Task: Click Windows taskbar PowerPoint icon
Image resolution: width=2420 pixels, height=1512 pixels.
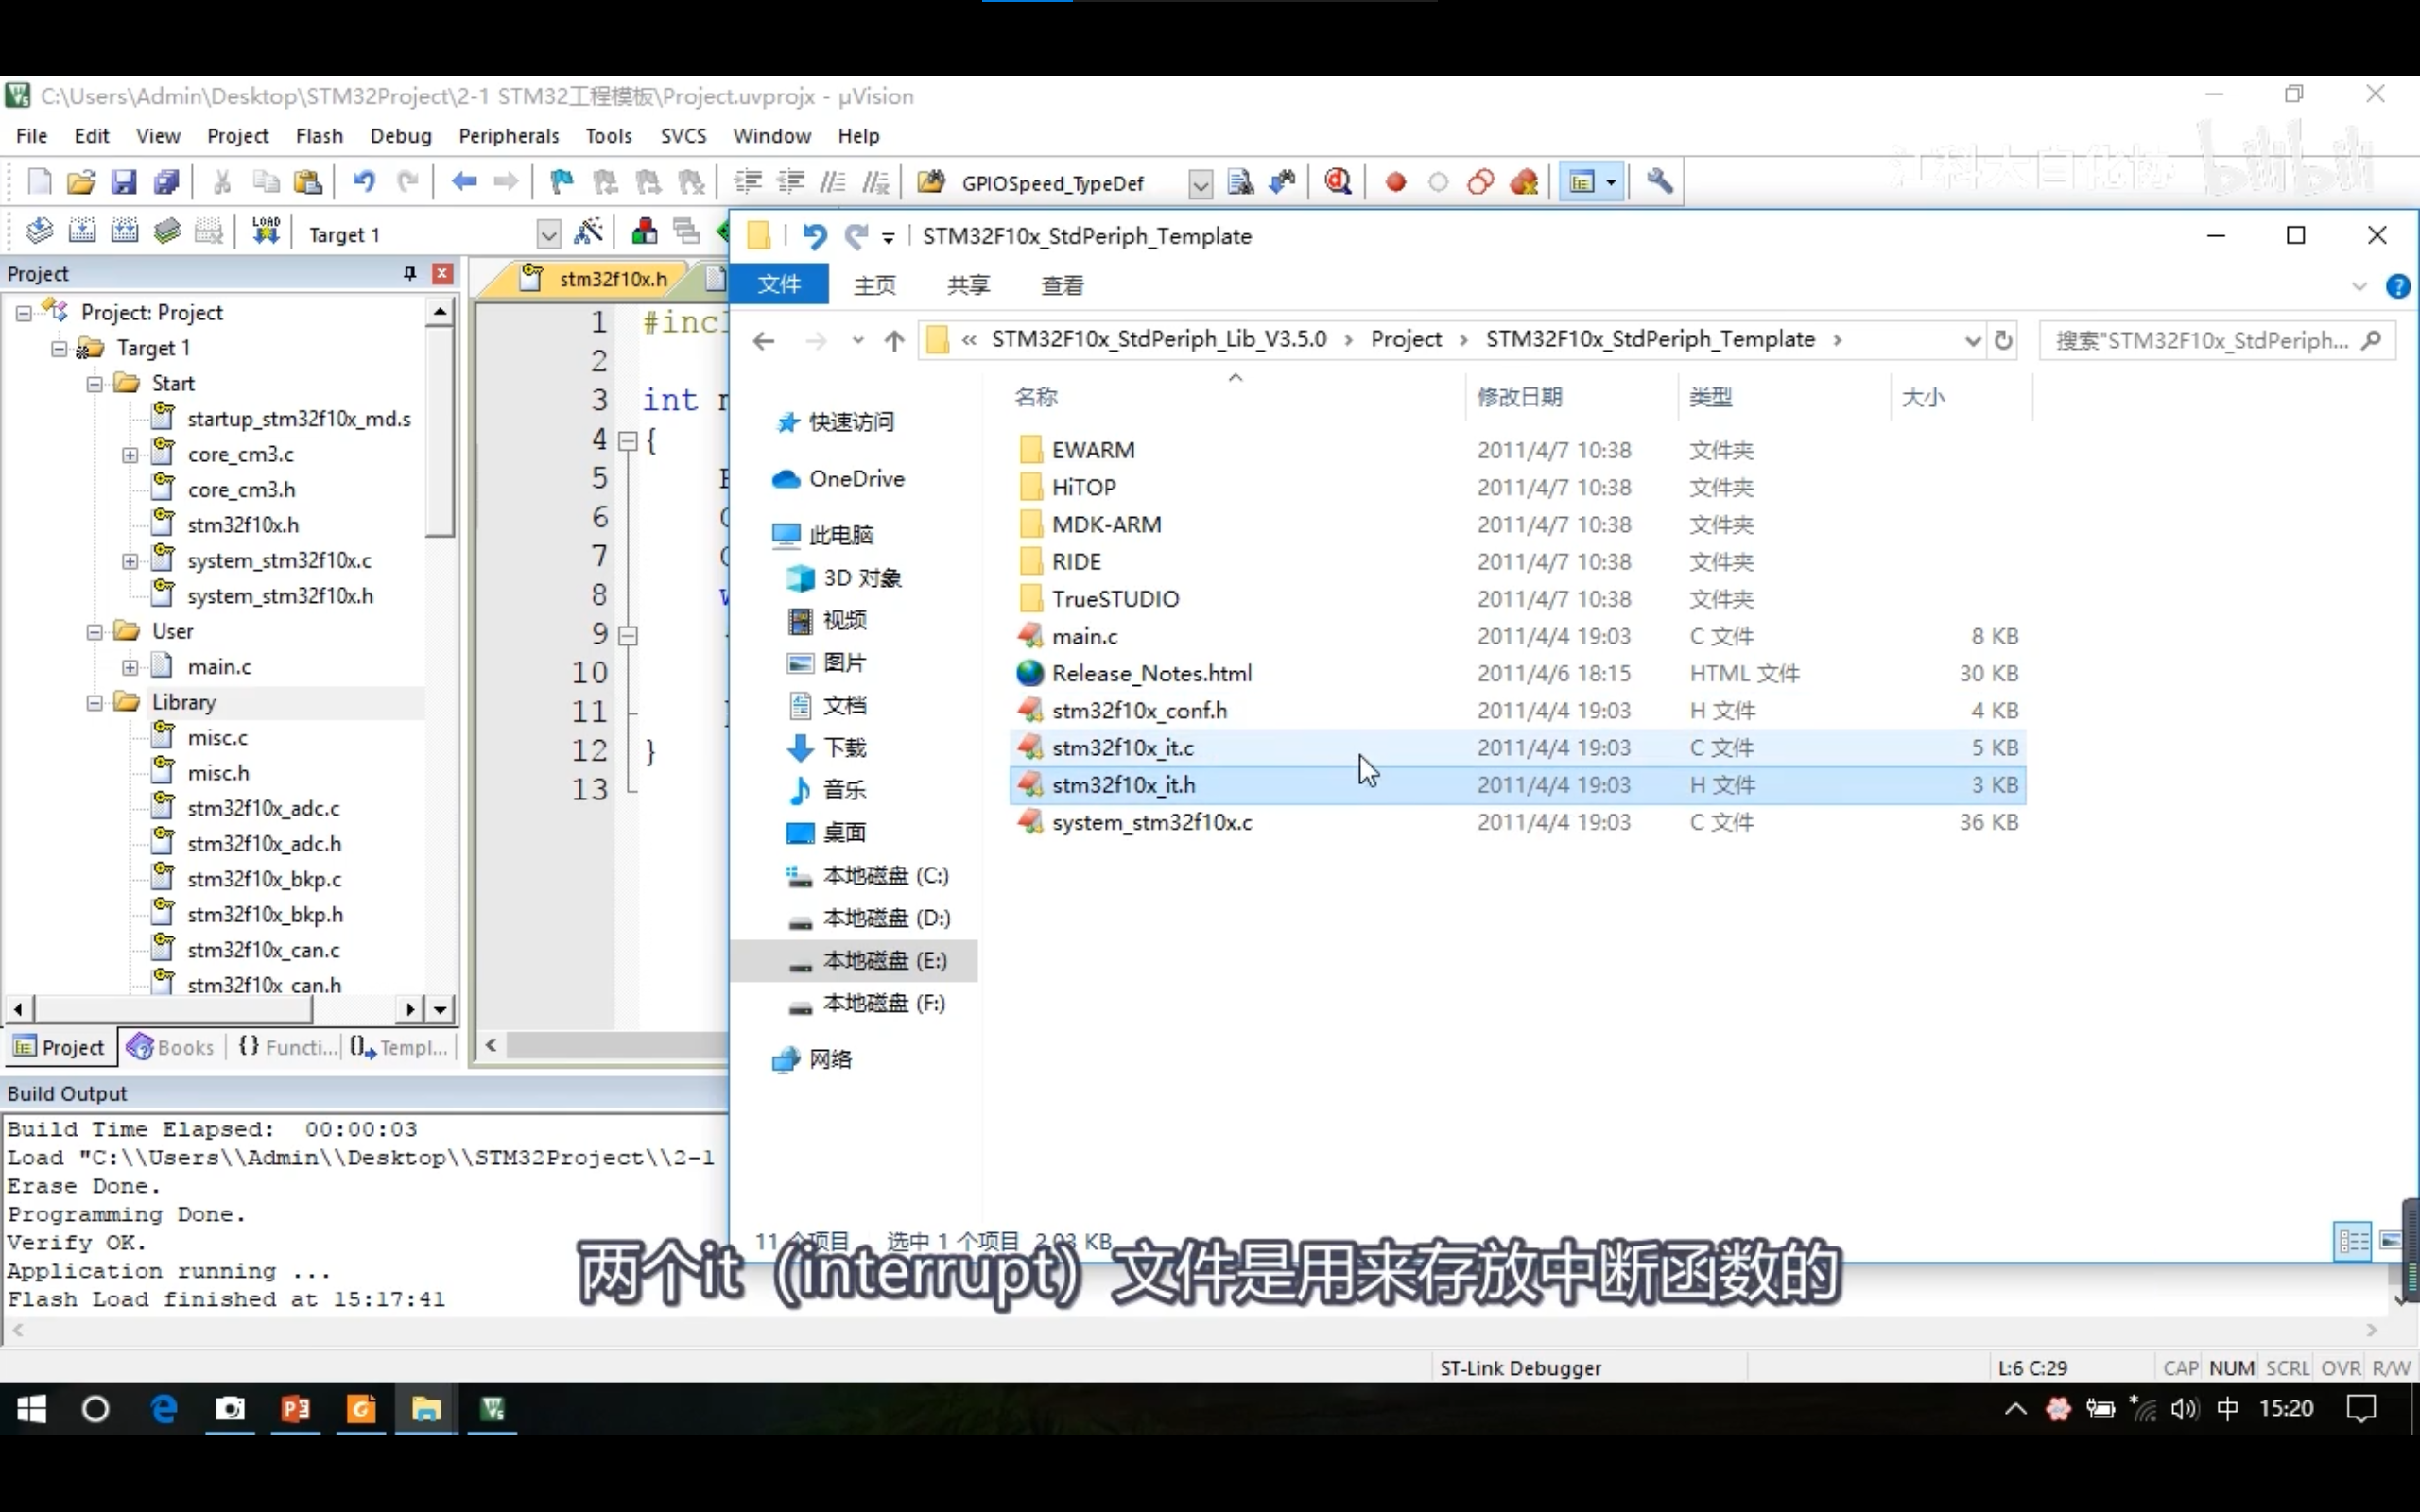Action: tap(296, 1407)
